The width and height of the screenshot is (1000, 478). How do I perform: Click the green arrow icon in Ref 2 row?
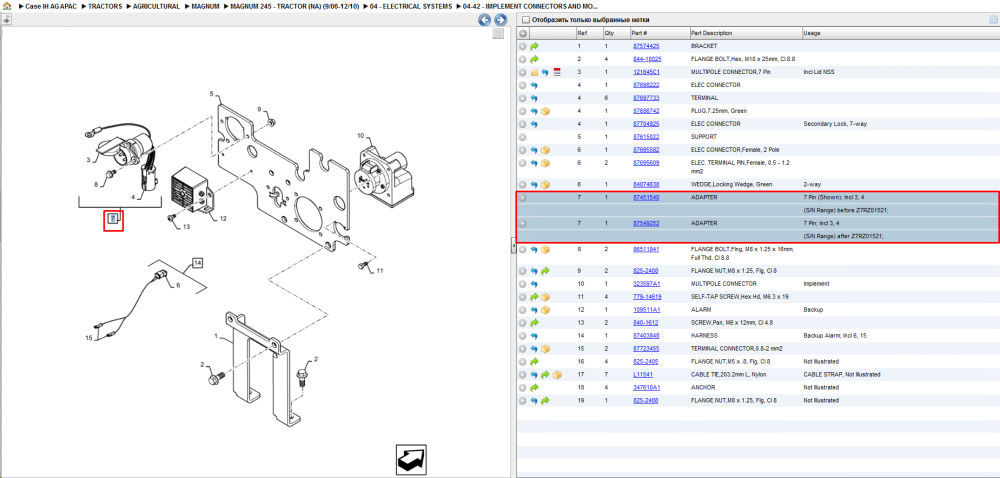click(x=534, y=59)
